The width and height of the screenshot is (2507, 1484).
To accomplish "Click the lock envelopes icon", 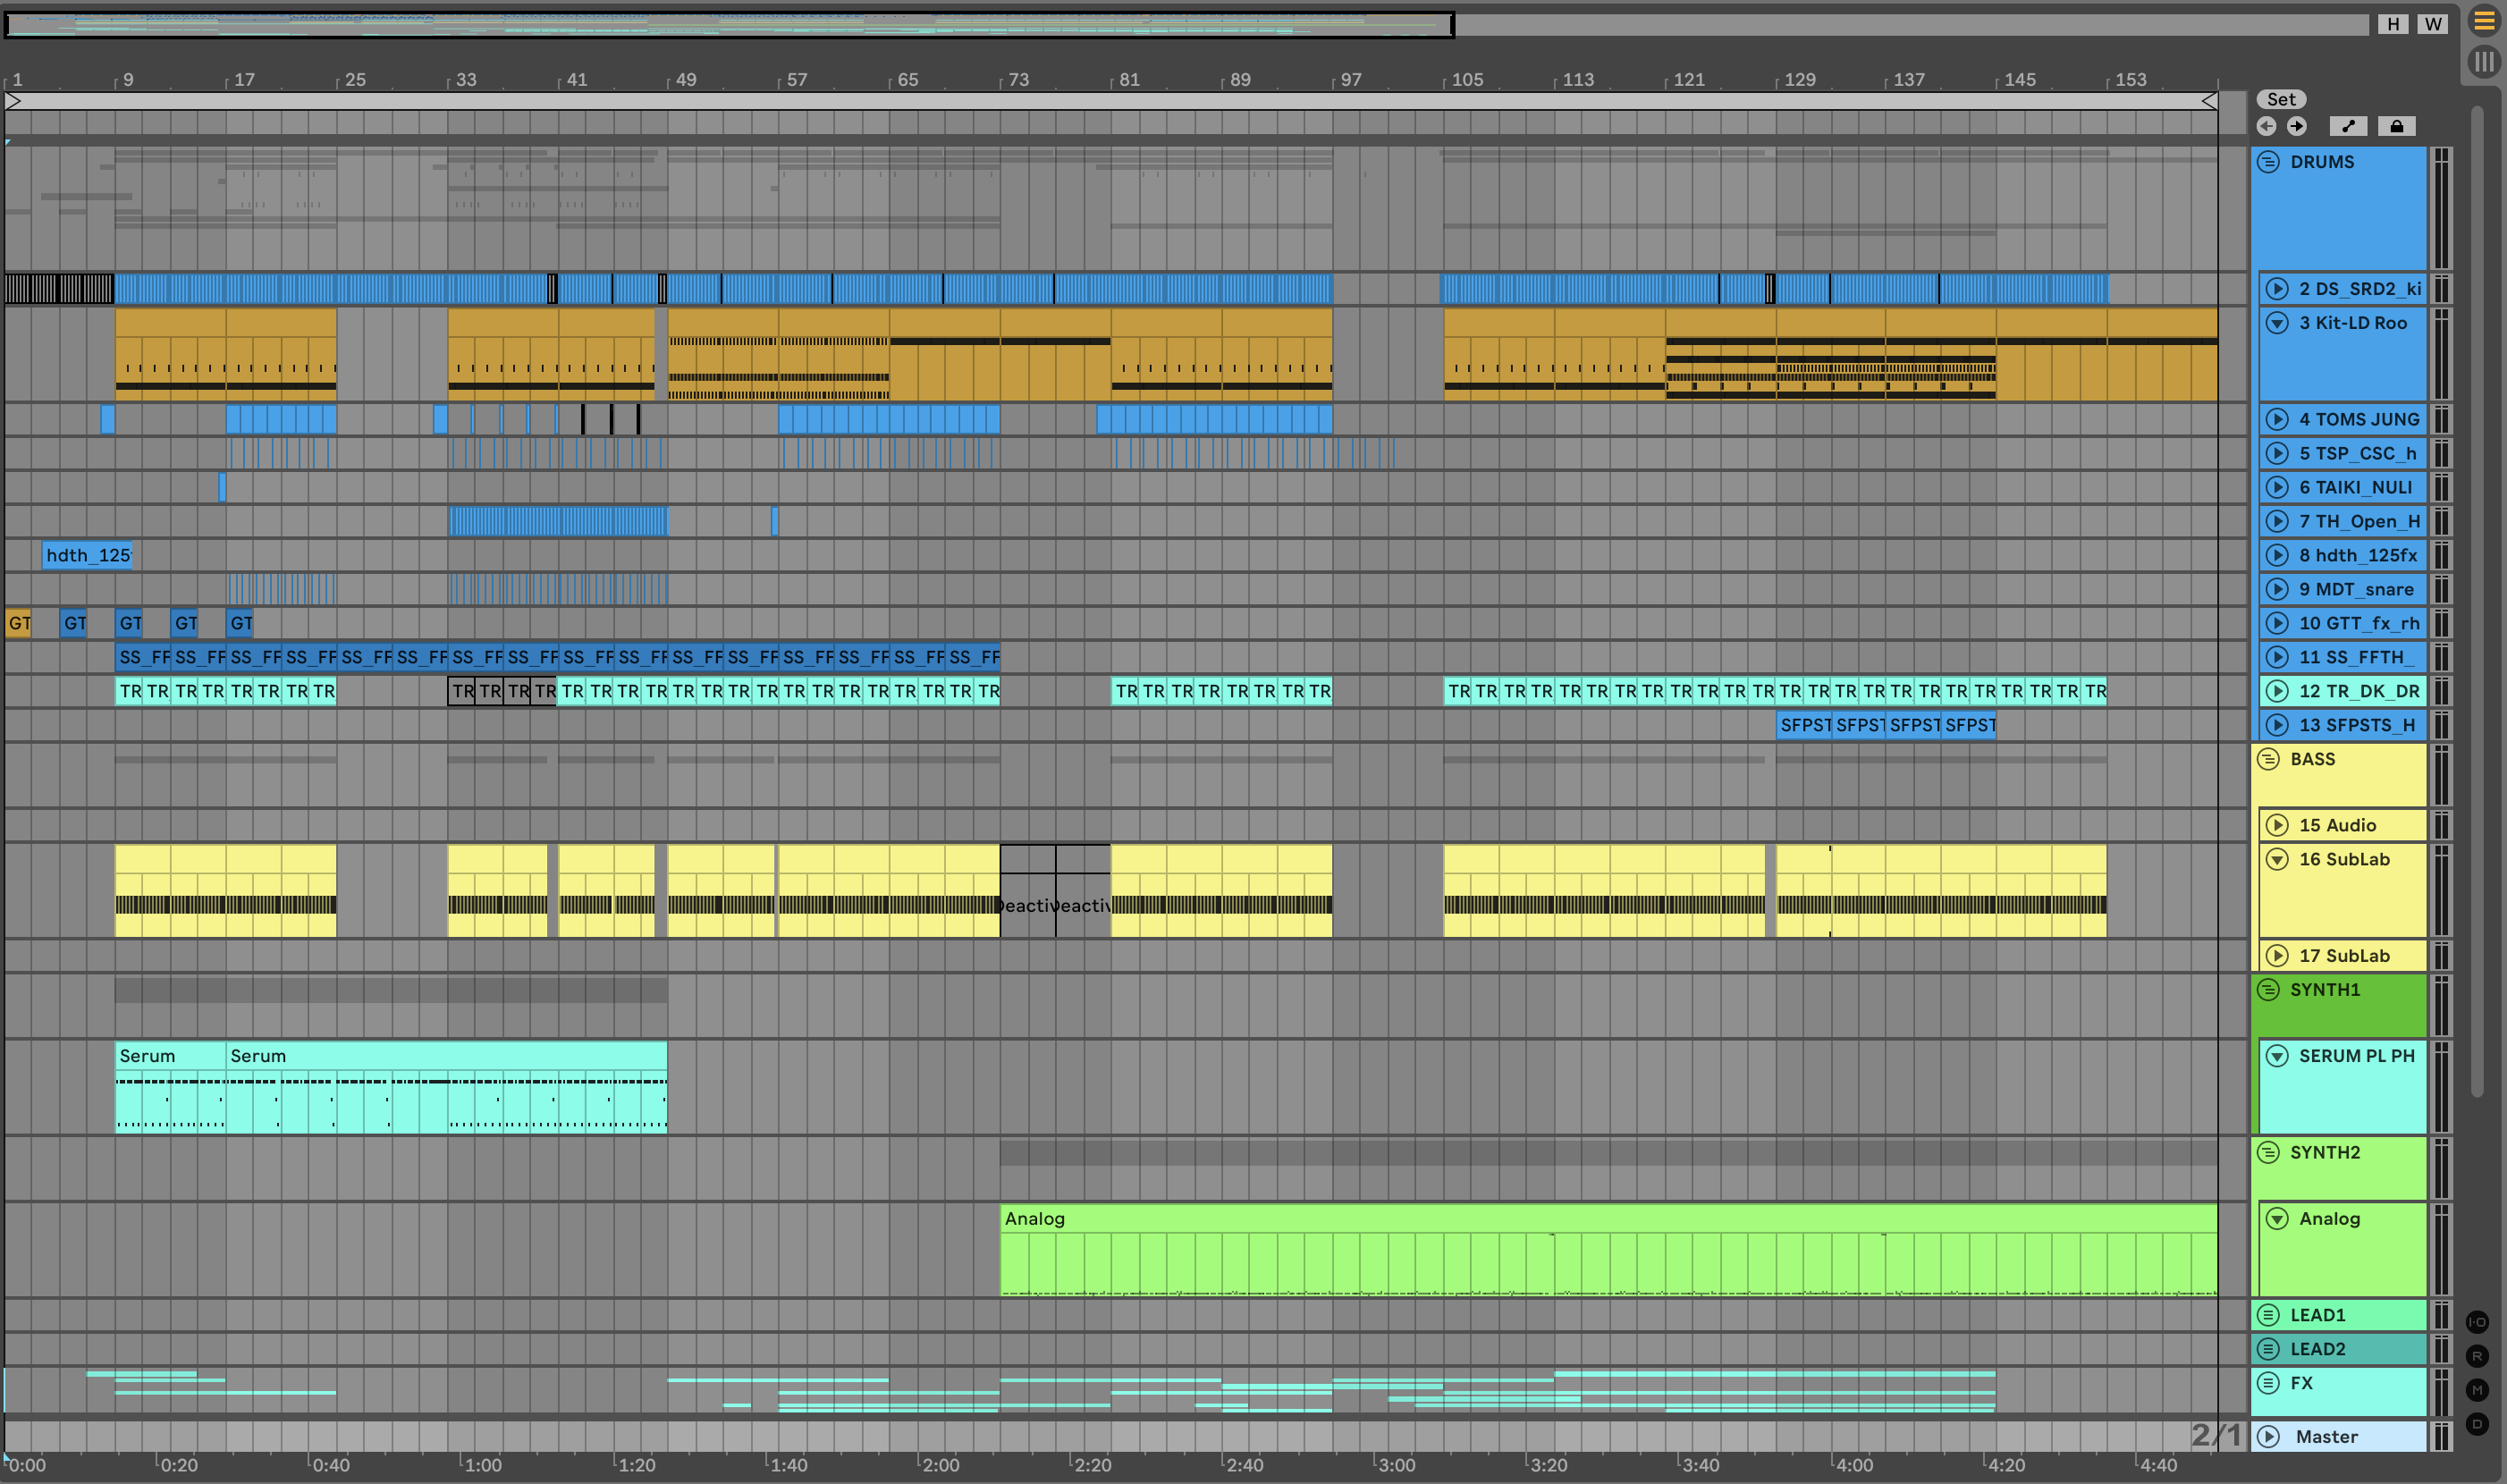I will tap(2396, 126).
